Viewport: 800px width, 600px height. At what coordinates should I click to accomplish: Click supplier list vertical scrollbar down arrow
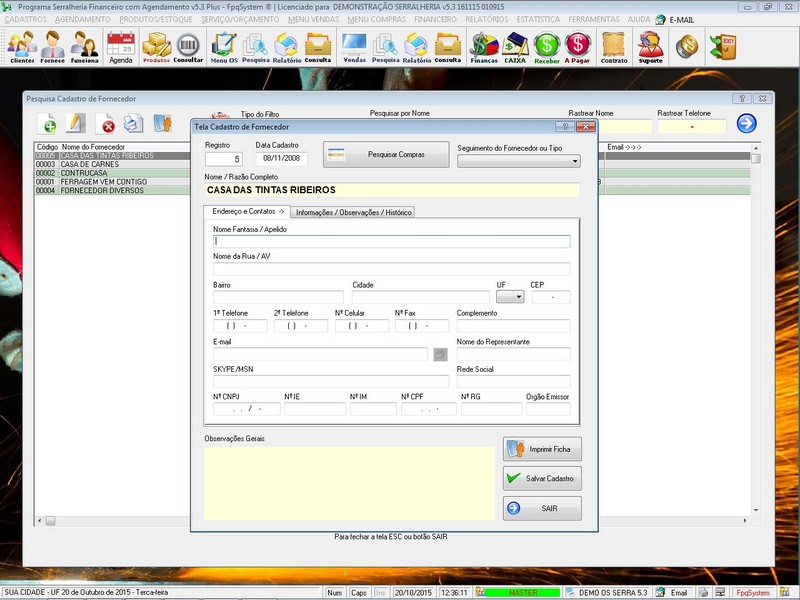coord(756,510)
